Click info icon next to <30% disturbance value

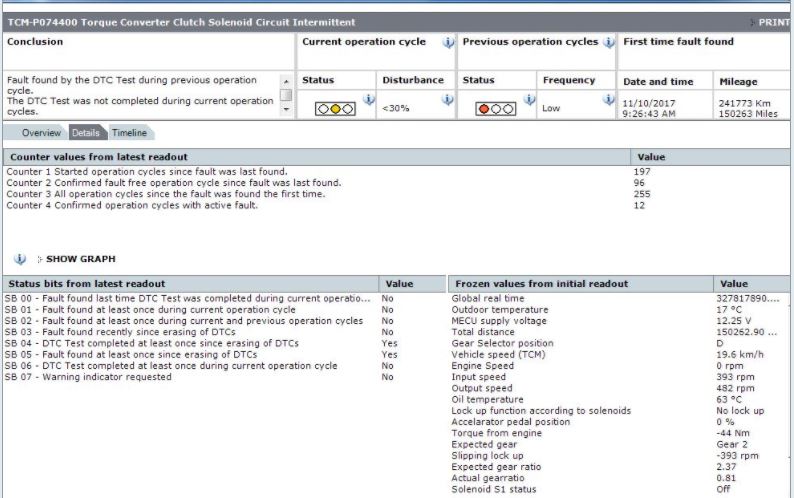click(x=447, y=99)
